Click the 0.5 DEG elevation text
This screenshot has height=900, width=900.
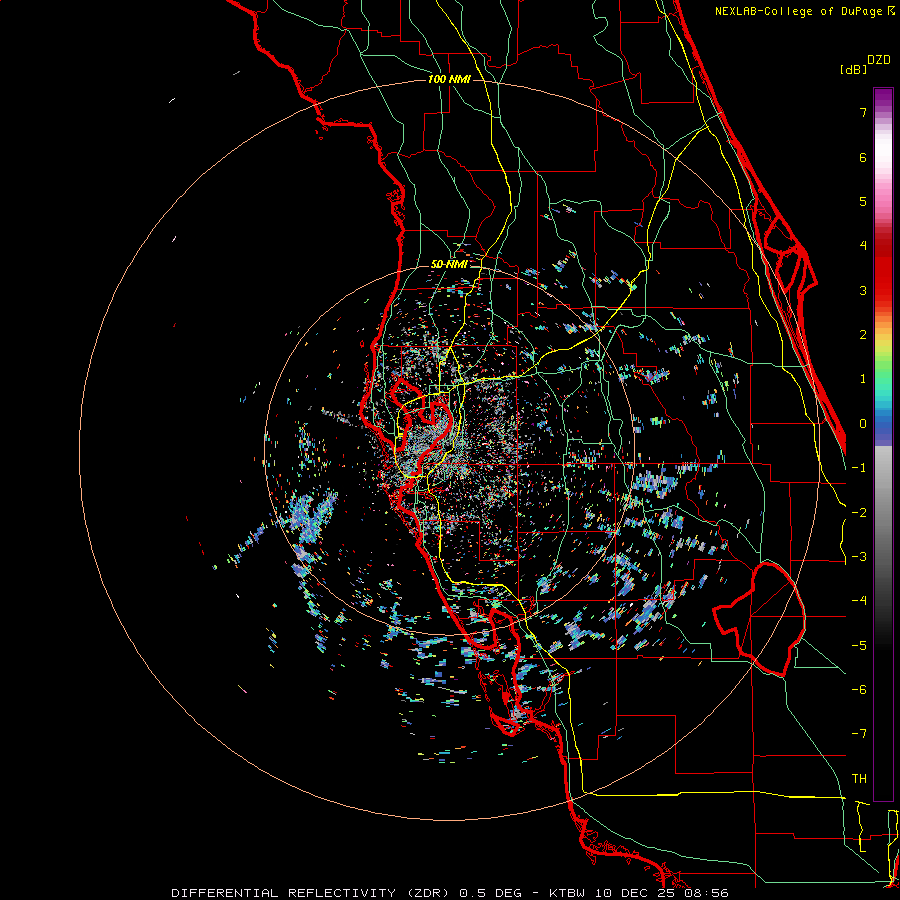pos(491,893)
